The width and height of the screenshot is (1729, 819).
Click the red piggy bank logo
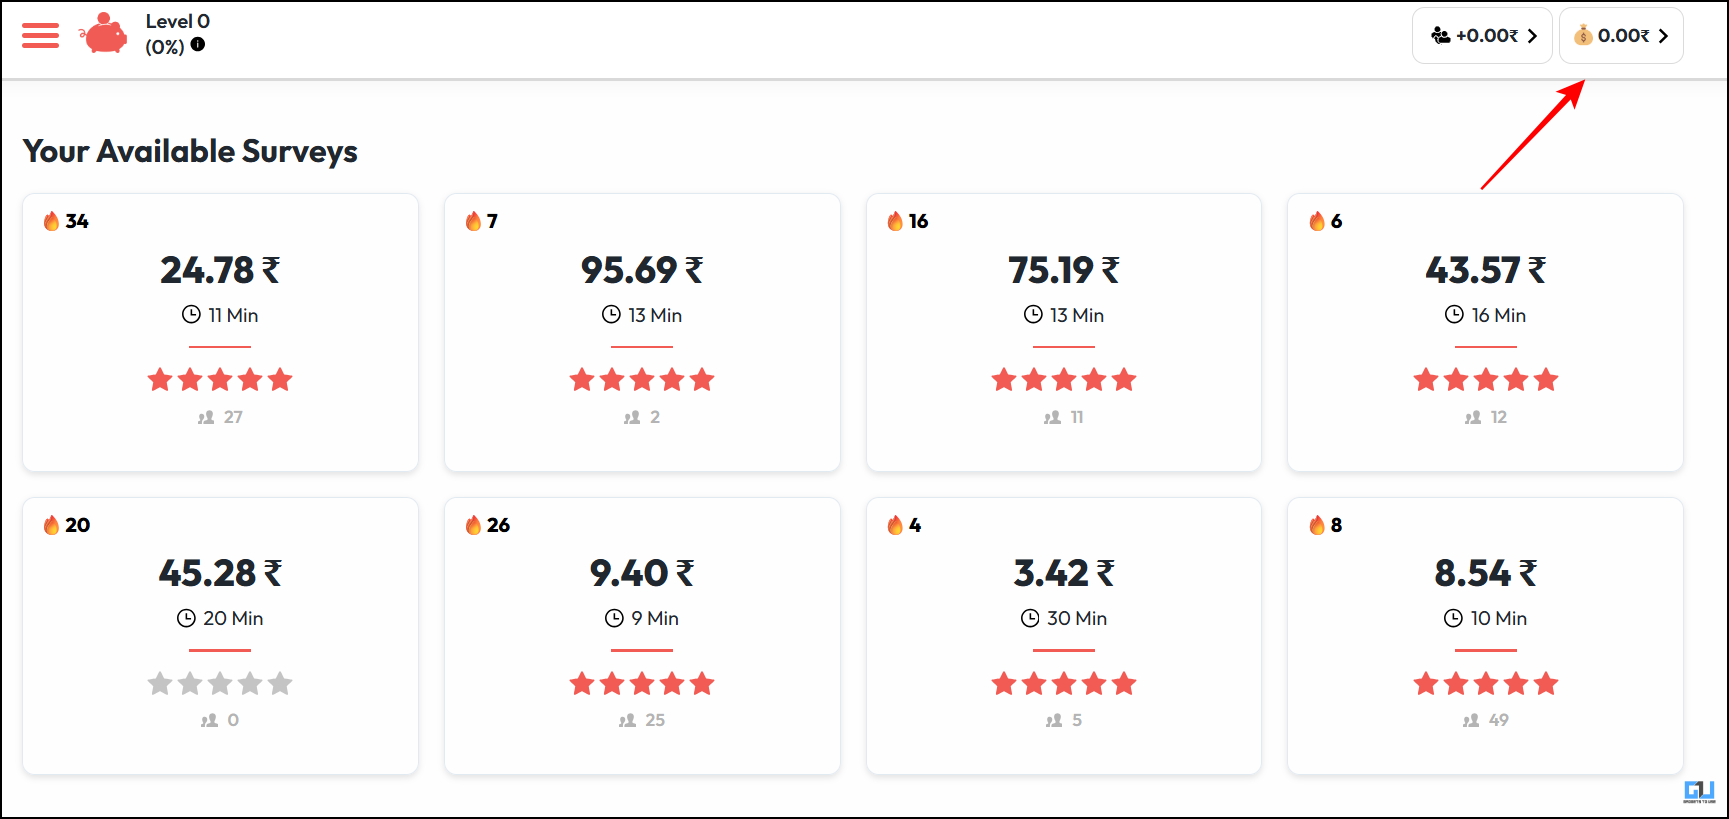point(103,34)
